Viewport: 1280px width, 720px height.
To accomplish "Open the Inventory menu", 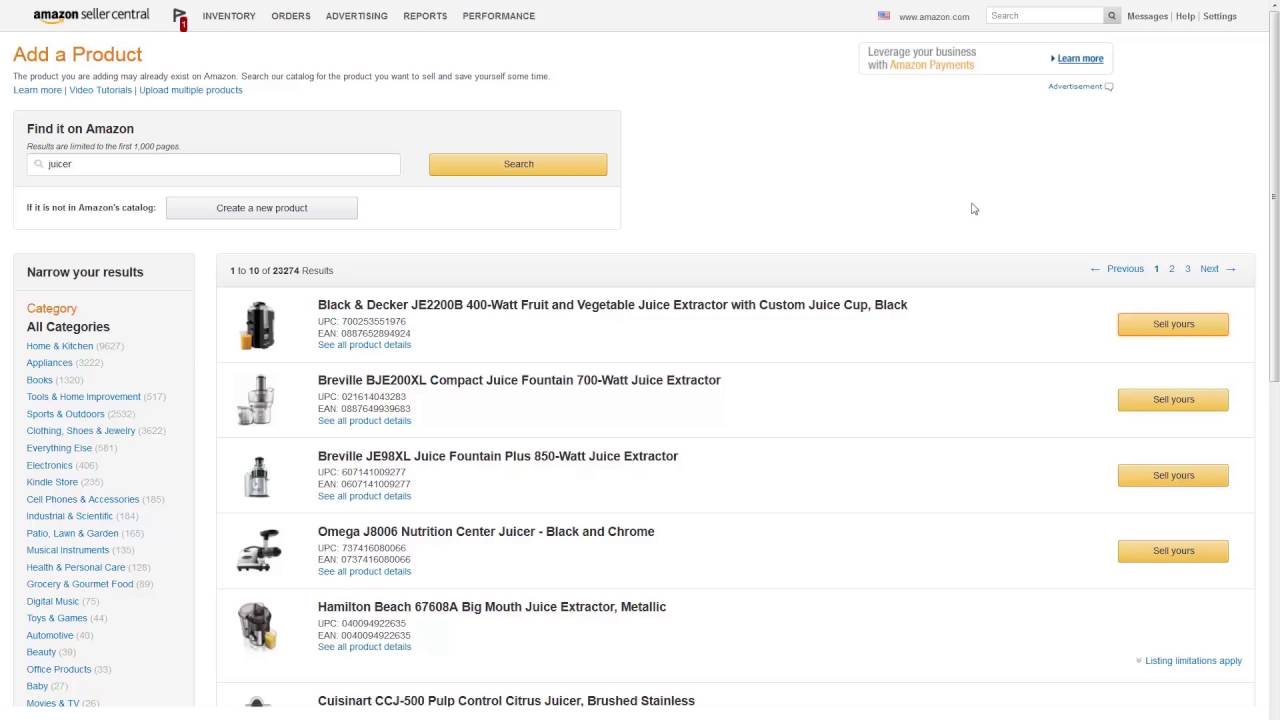I will (229, 16).
